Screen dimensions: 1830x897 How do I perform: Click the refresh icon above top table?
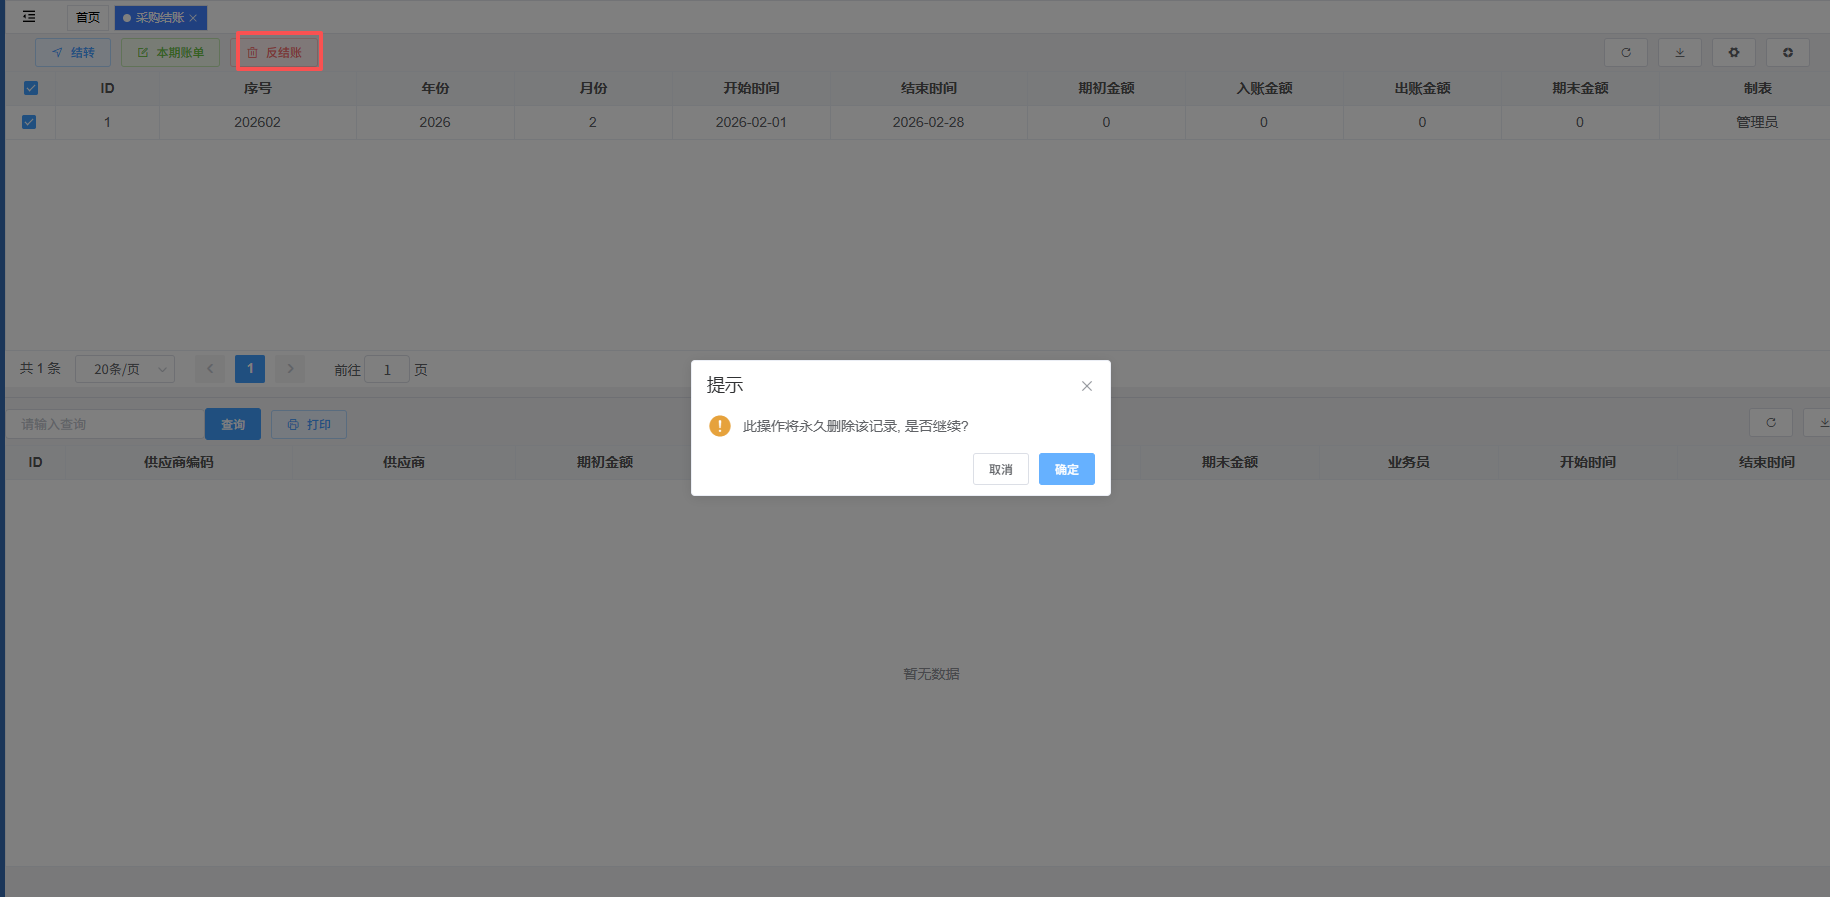[1625, 53]
